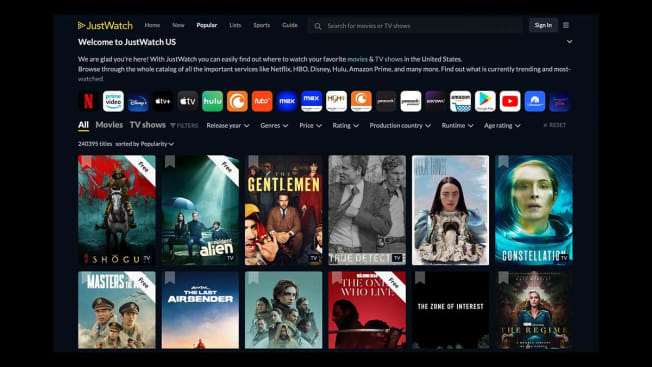652x367 pixels.
Task: Bookmark Constellation to the watchlist
Action: click(x=504, y=161)
